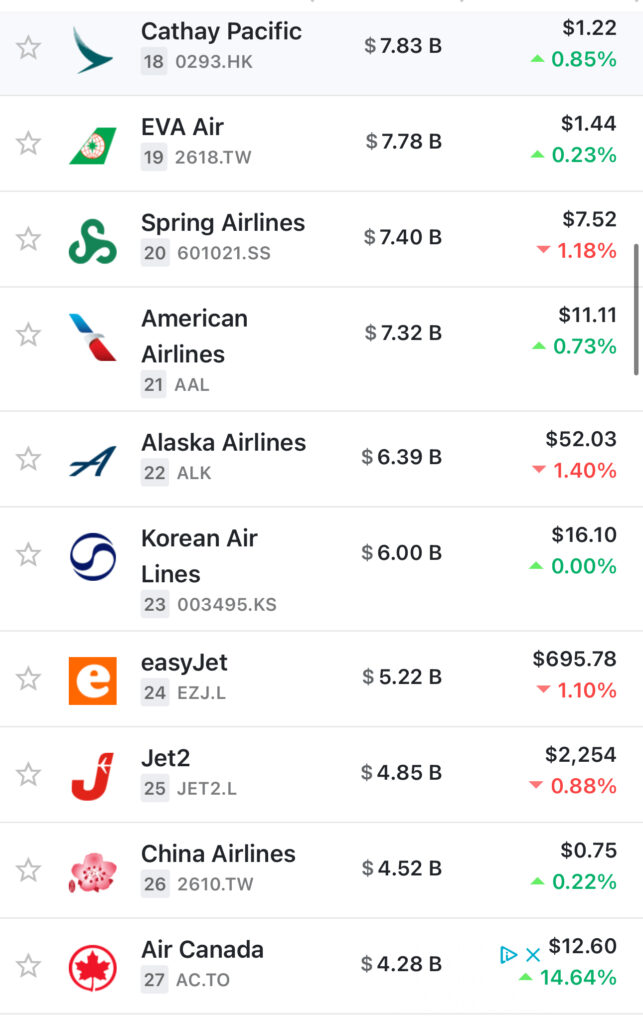The height and width of the screenshot is (1024, 643).
Task: Click the American Airlines name link
Action: click(195, 336)
